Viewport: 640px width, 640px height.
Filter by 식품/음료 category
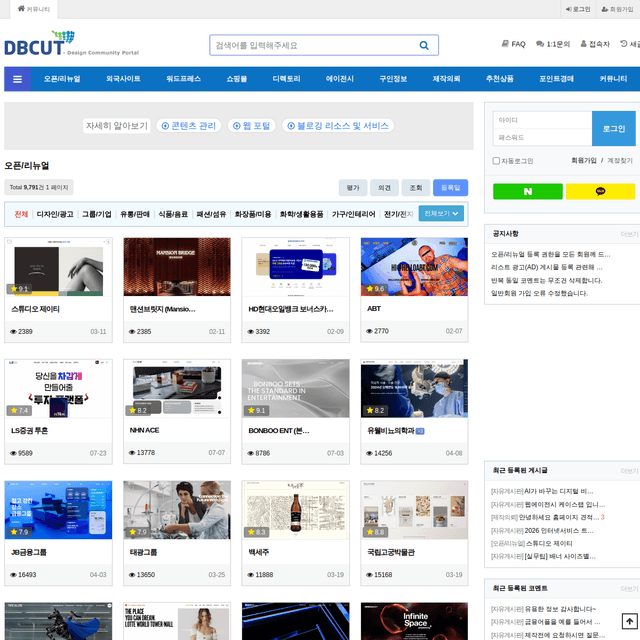173,214
